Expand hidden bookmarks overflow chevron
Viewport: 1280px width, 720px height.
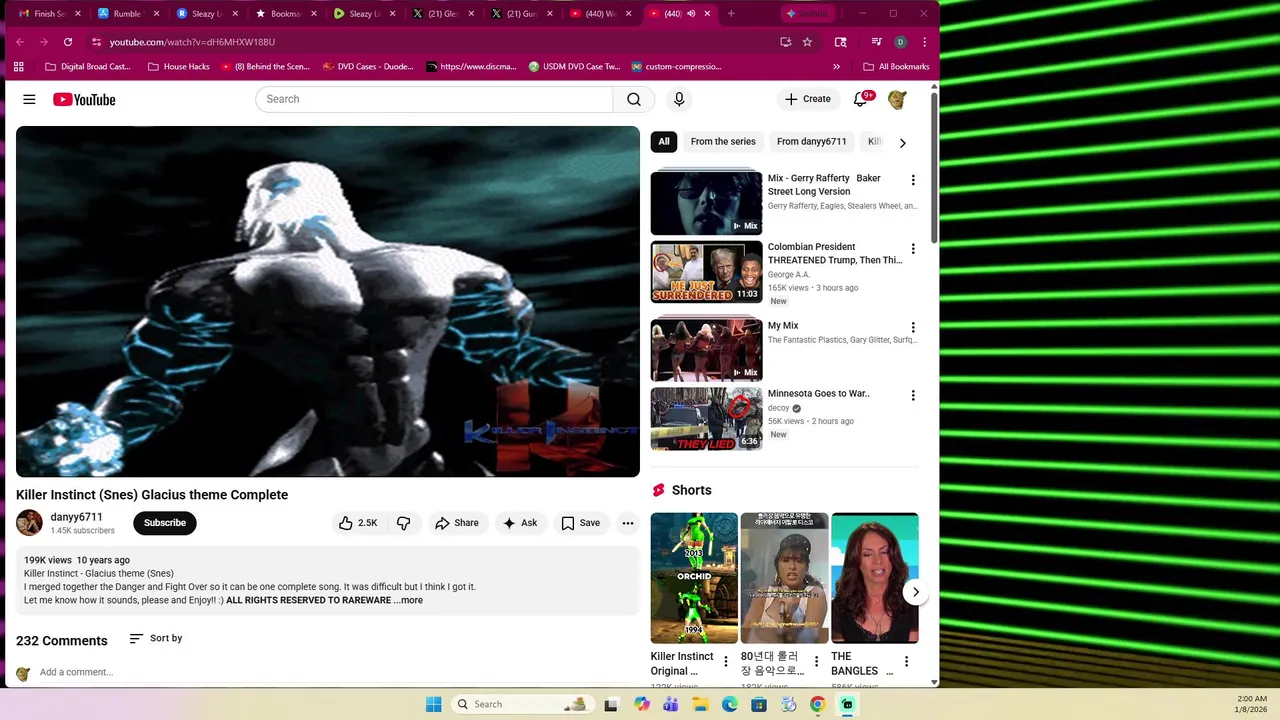click(x=836, y=66)
